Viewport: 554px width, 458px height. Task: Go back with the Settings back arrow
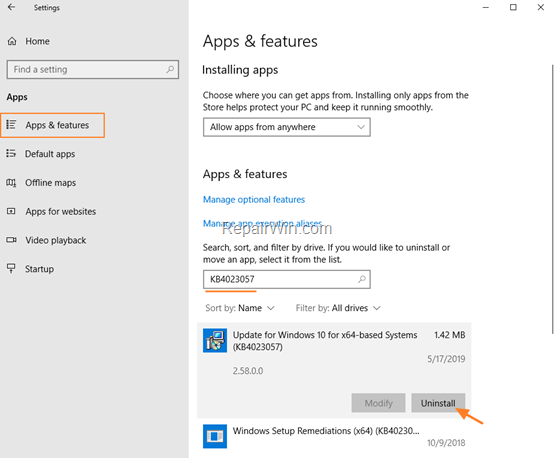pyautogui.click(x=11, y=7)
